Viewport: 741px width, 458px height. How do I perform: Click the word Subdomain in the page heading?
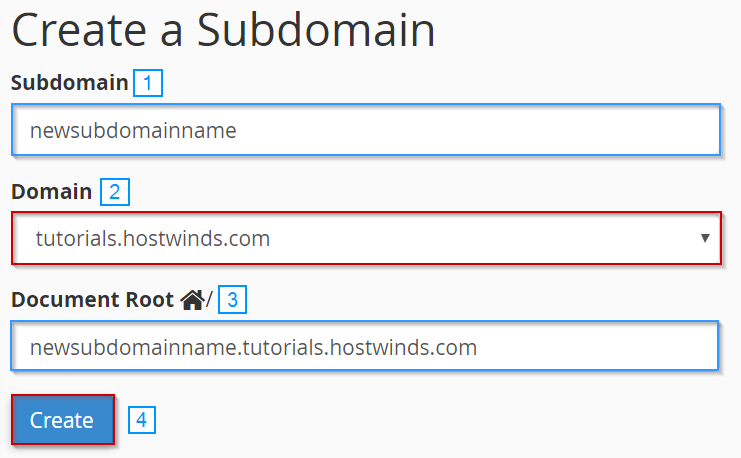(316, 30)
